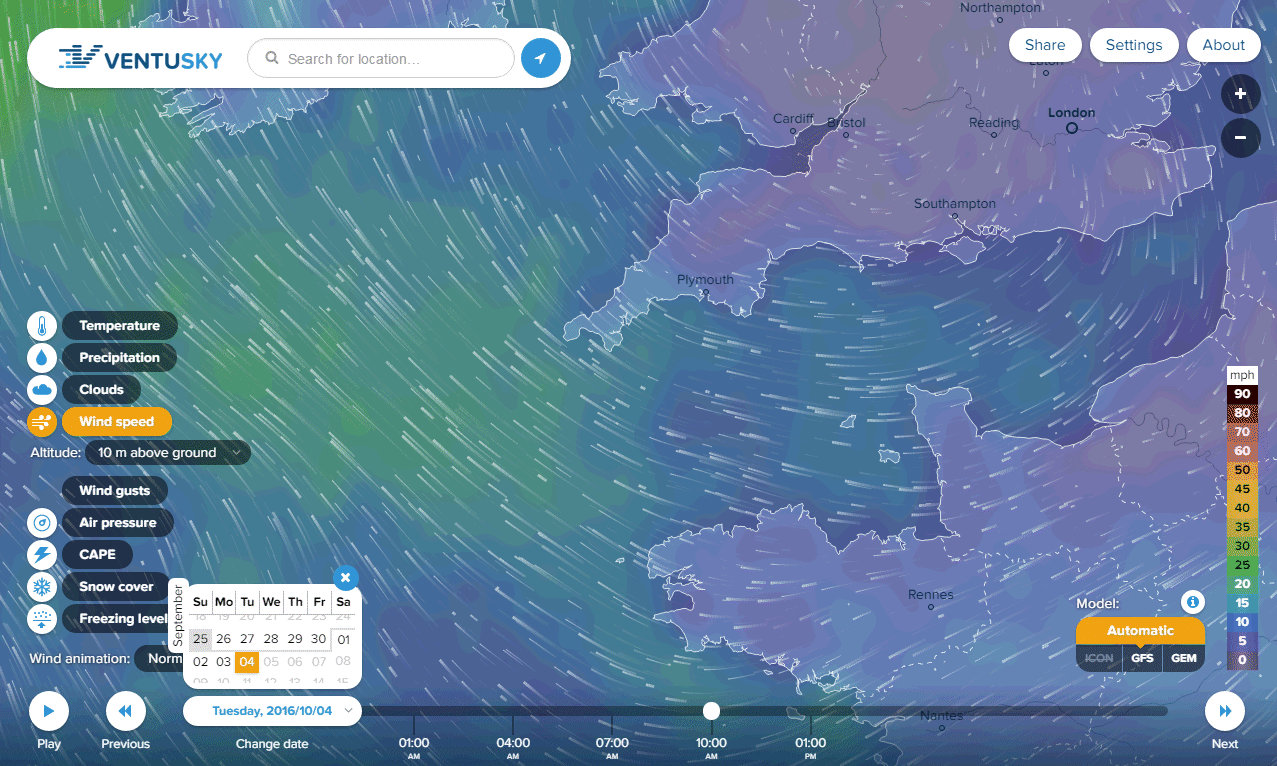
Task: Open the About page
Action: (x=1223, y=45)
